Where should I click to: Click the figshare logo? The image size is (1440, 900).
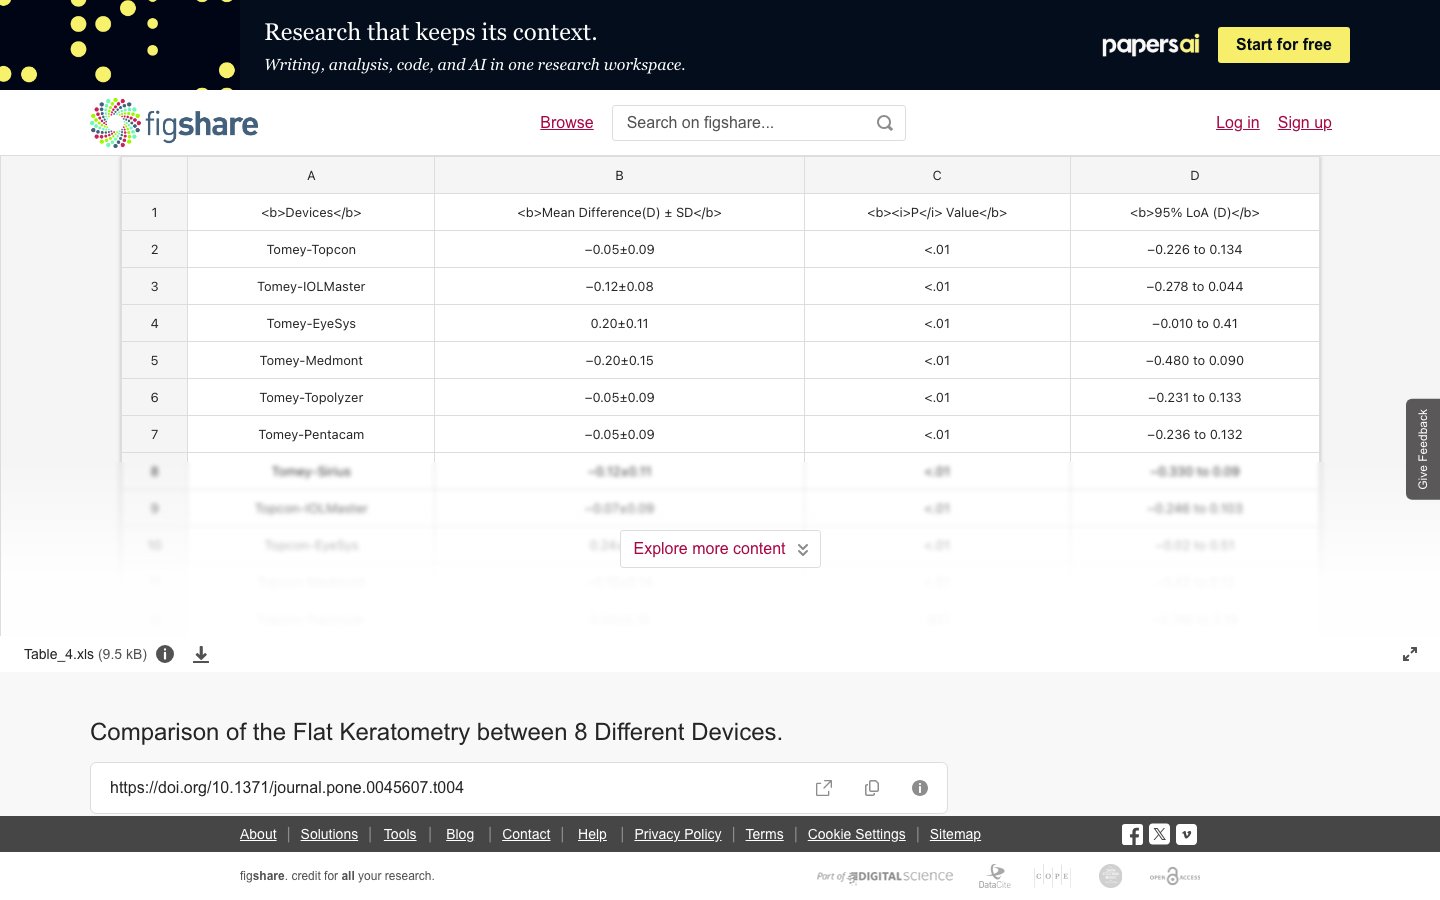pyautogui.click(x=174, y=123)
